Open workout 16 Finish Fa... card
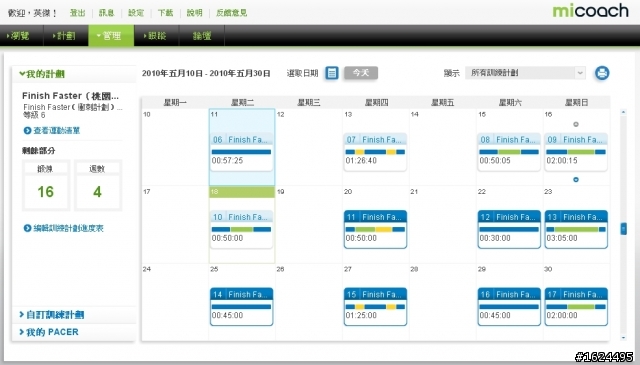This screenshot has width=640, height=365. [509, 307]
